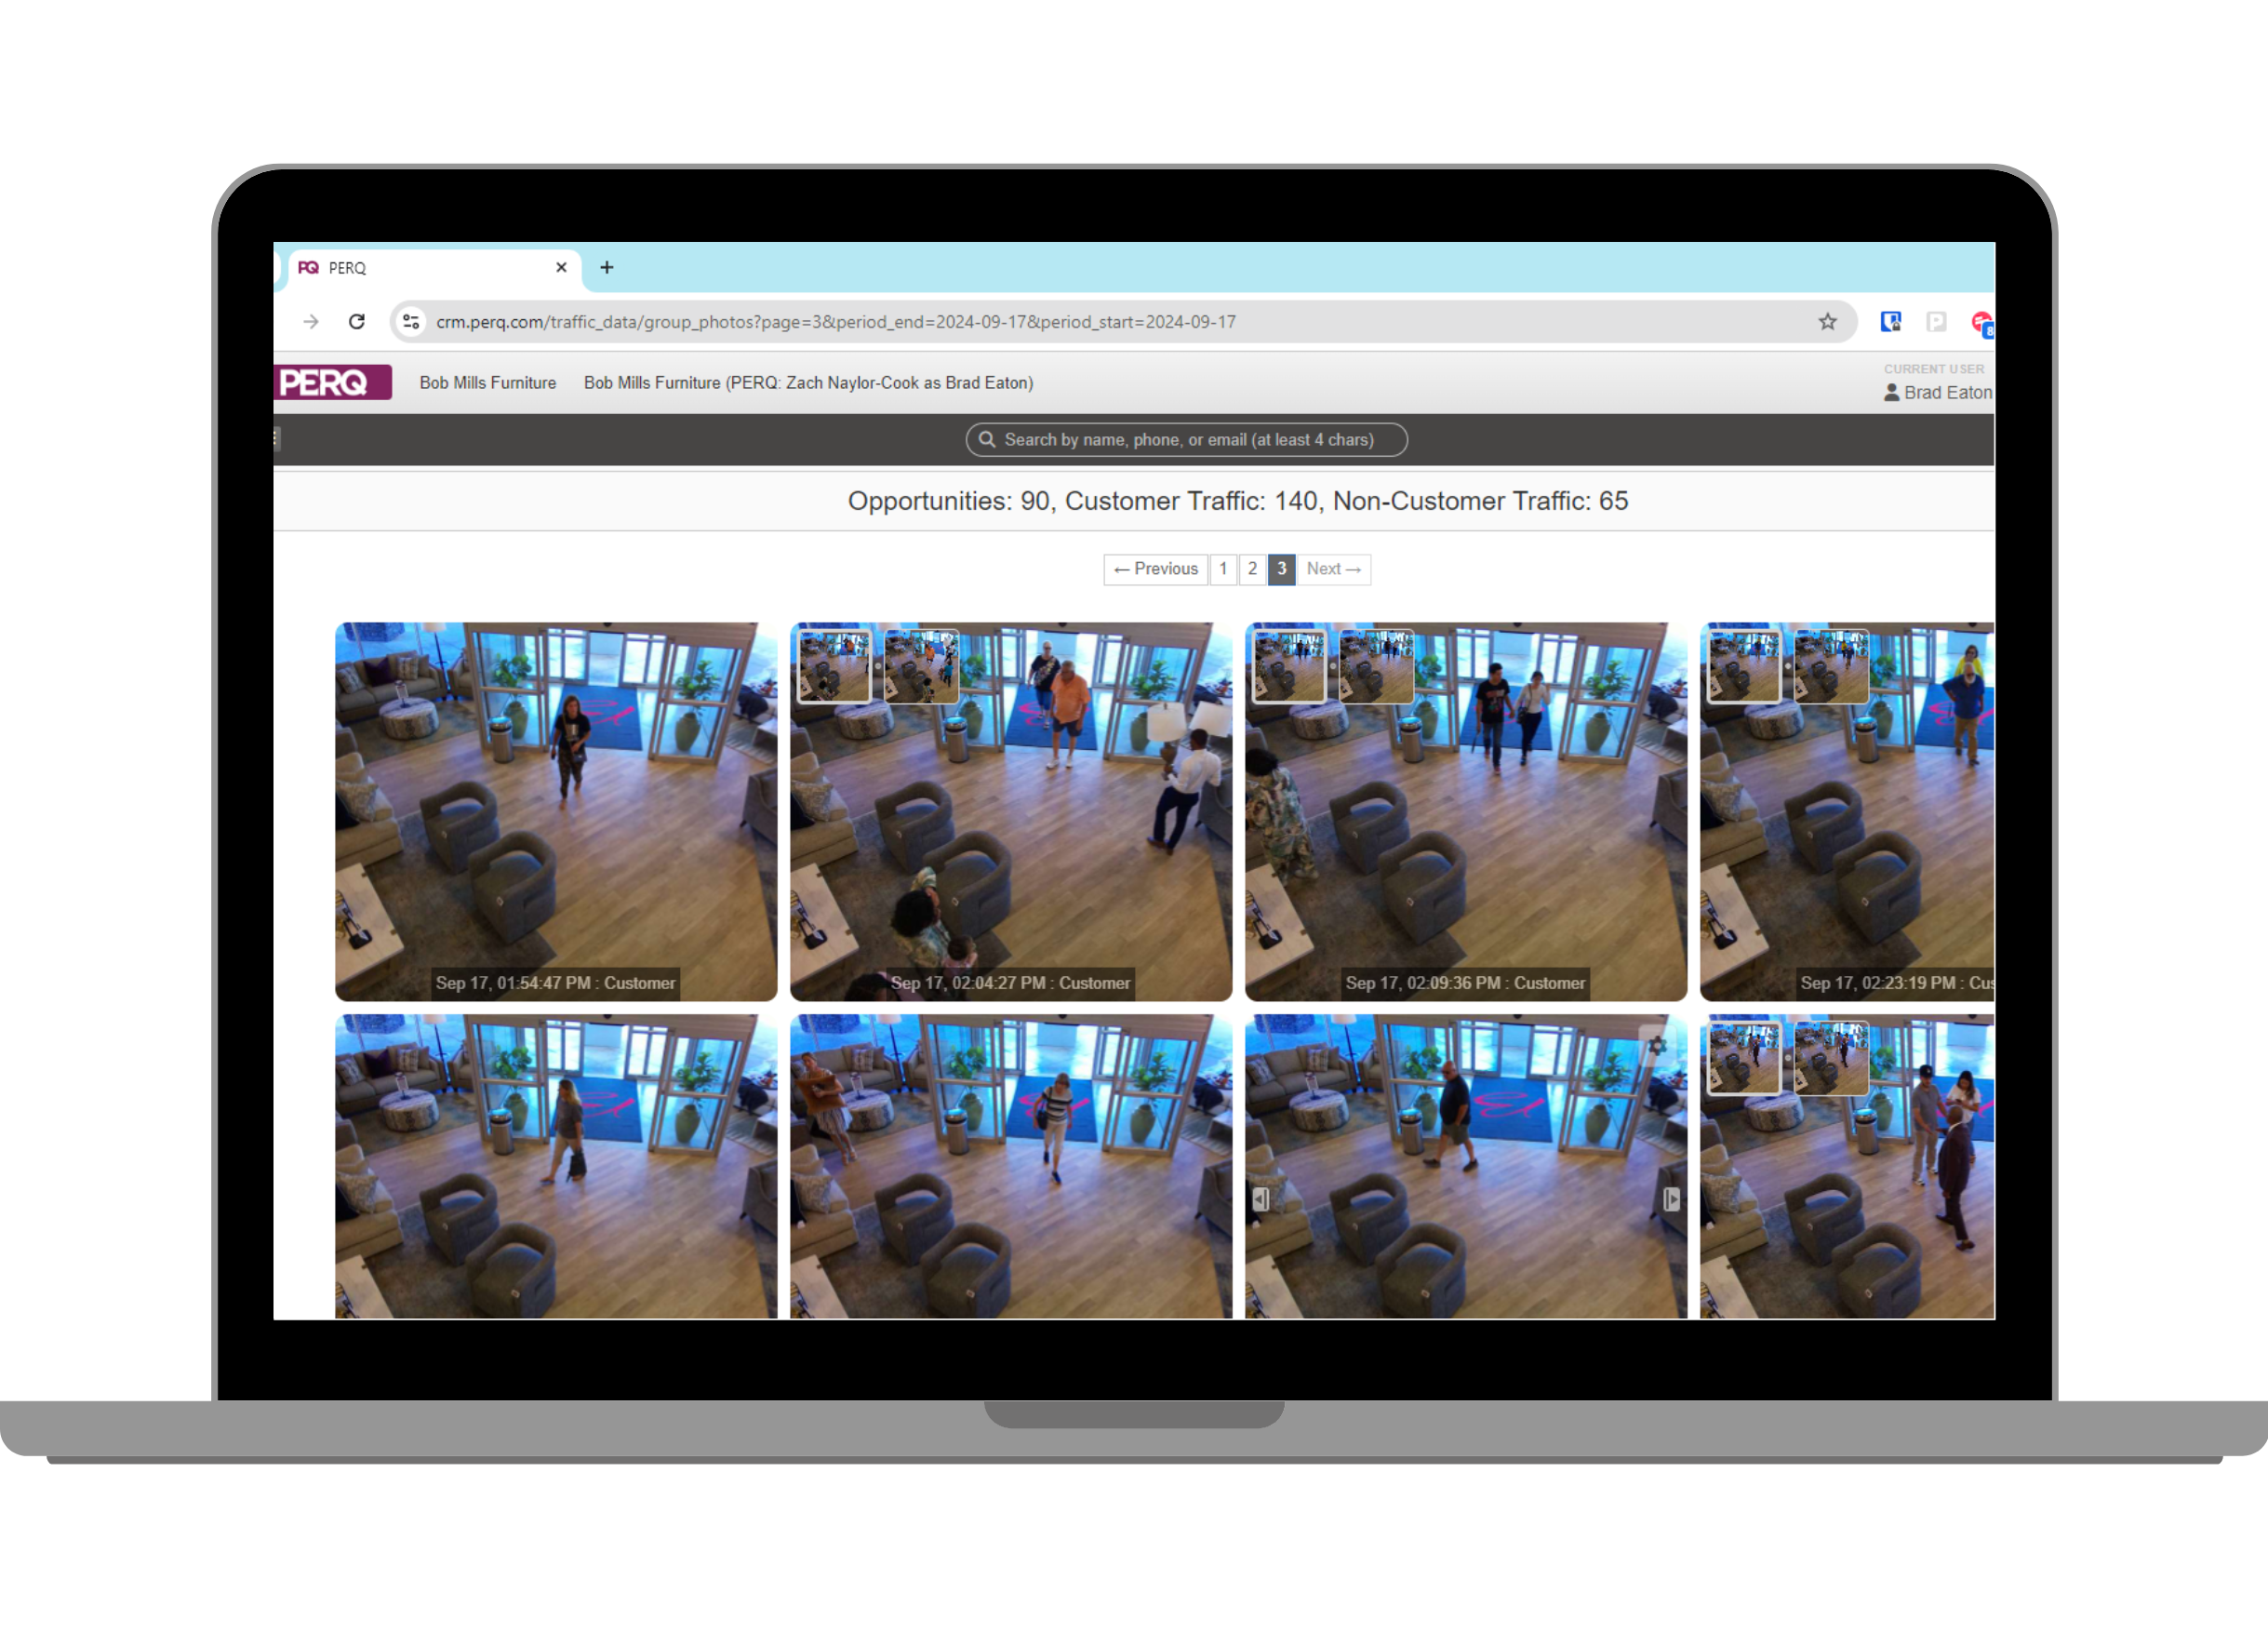This screenshot has width=2268, height=1633.
Task: Select first small thumbnail on 02:23:19 PM photo
Action: (1744, 665)
